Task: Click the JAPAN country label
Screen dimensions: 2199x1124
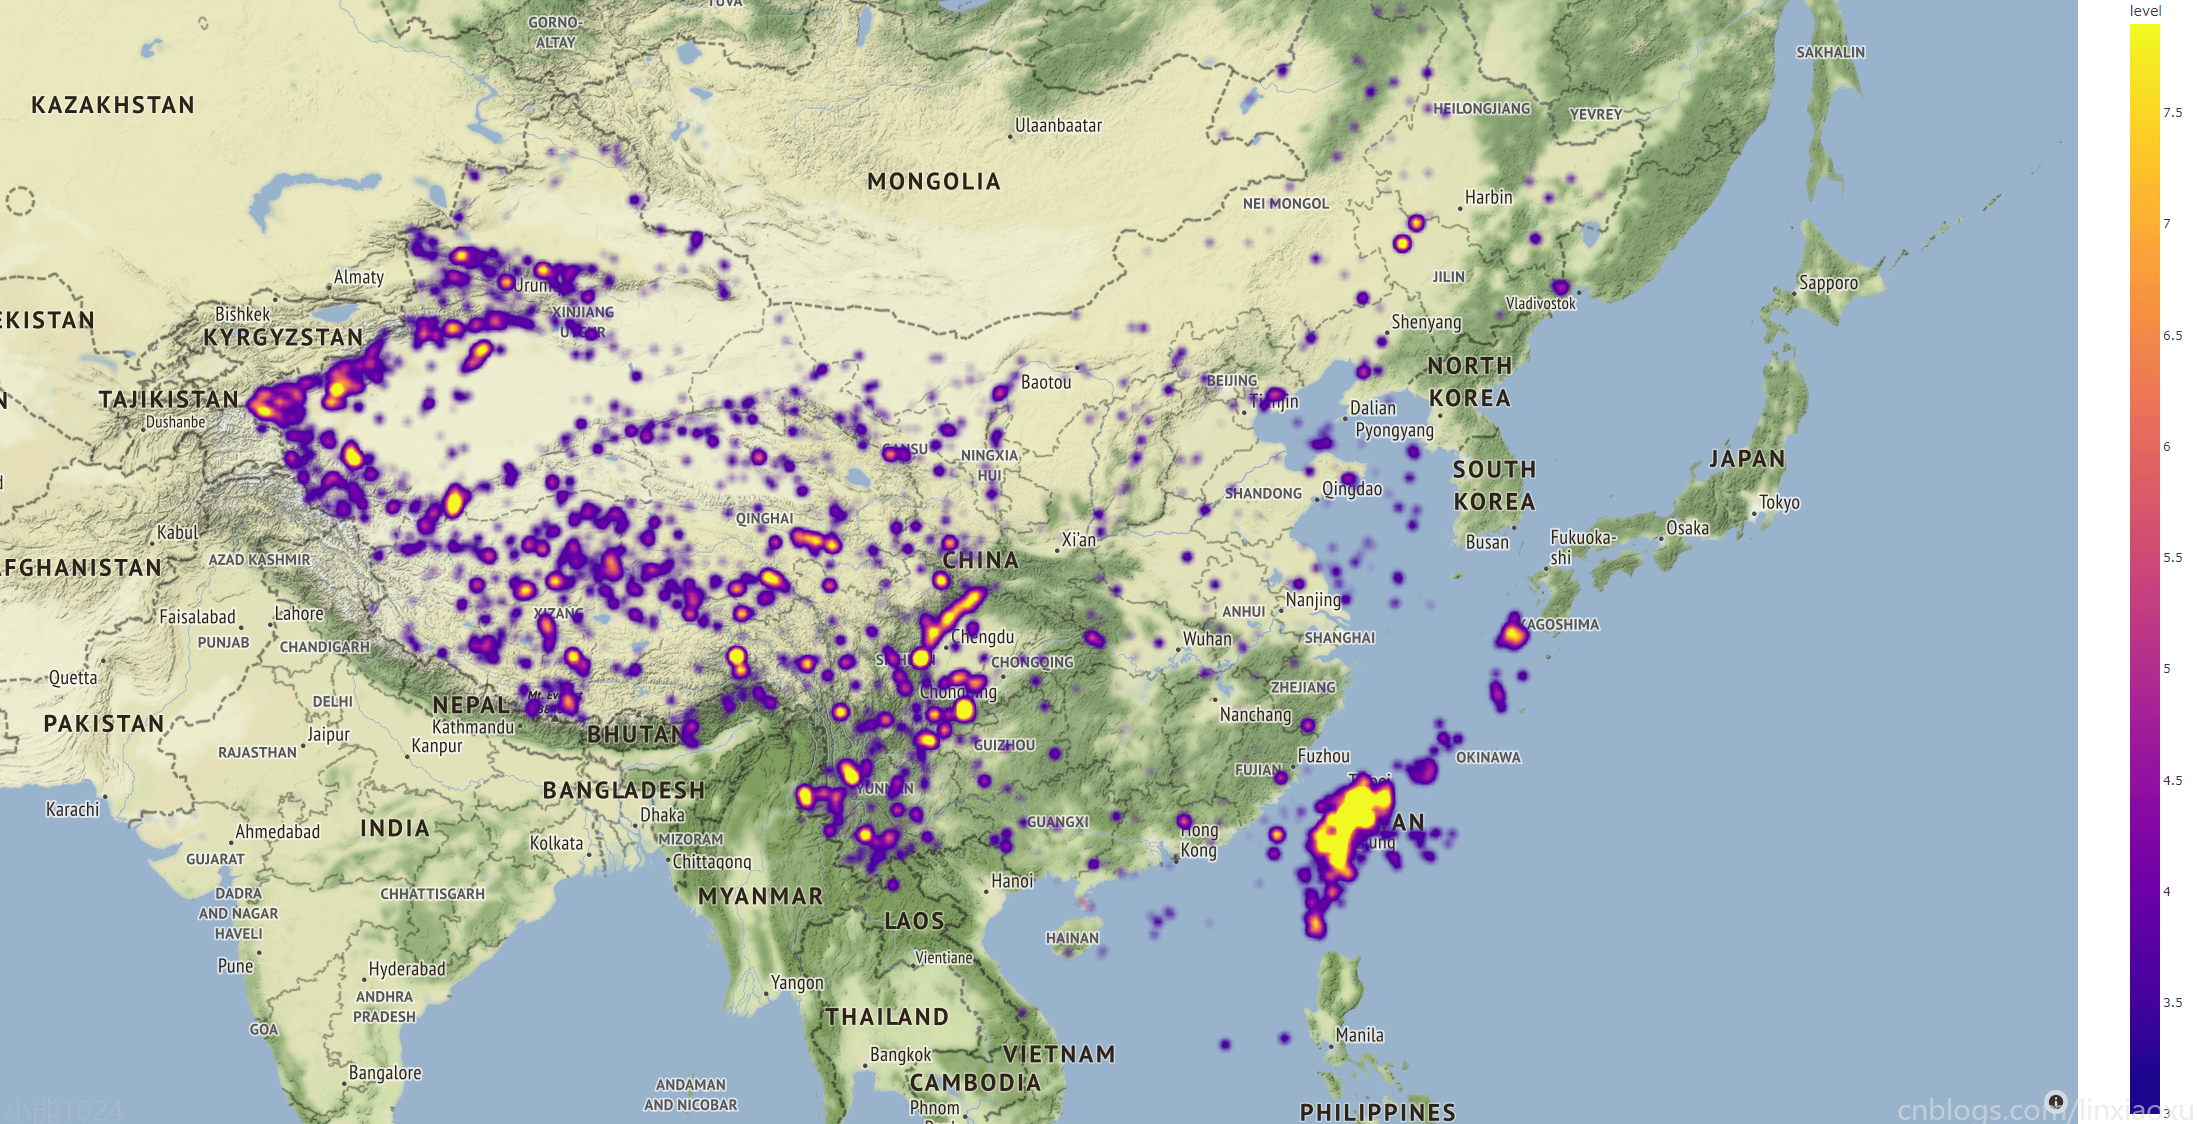Action: [1747, 459]
